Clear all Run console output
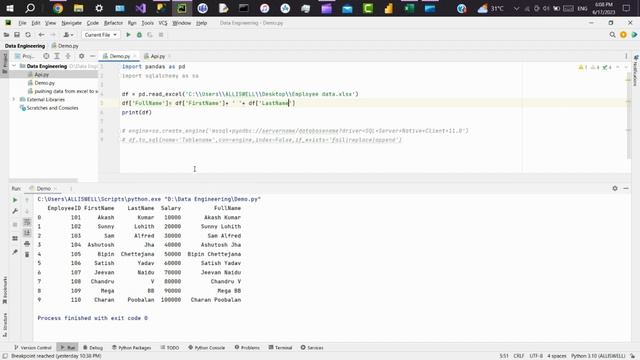 pyautogui.click(x=27, y=255)
